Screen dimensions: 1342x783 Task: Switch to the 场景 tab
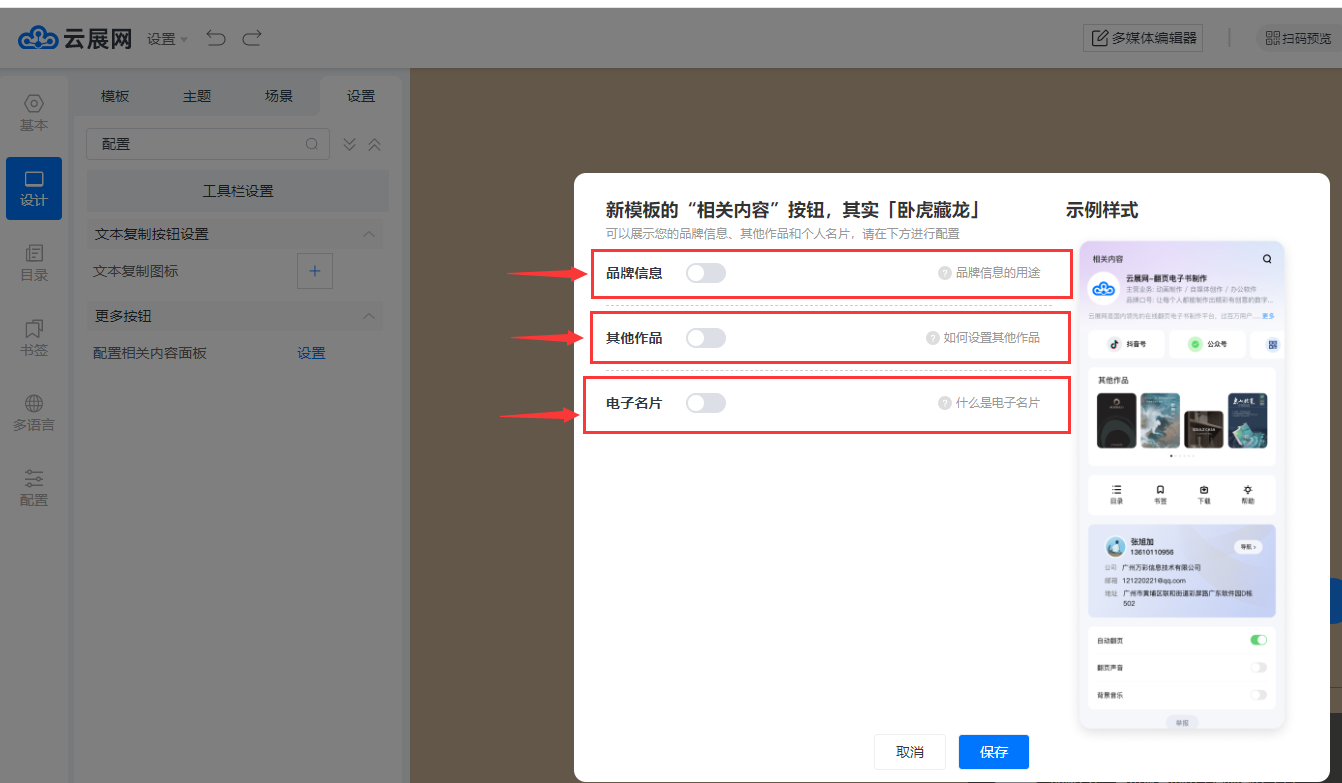tap(279, 96)
